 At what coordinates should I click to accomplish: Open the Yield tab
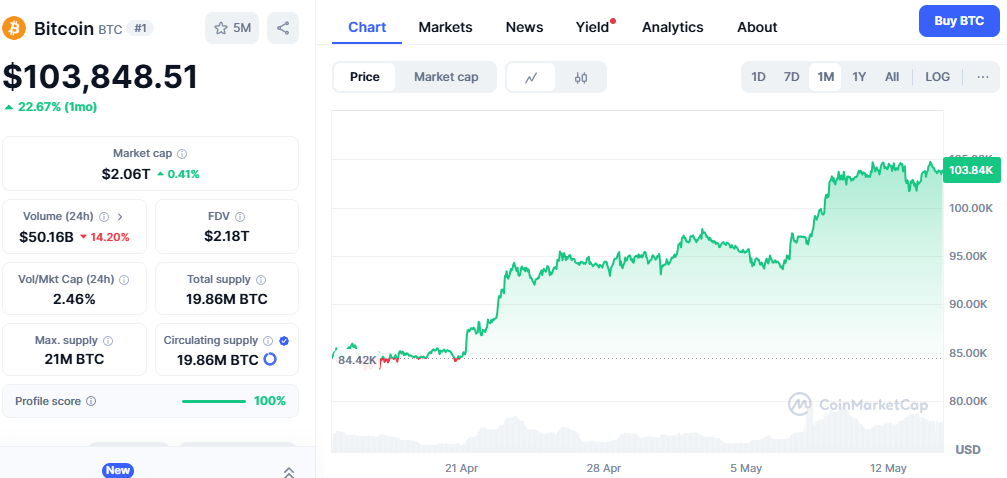point(592,27)
